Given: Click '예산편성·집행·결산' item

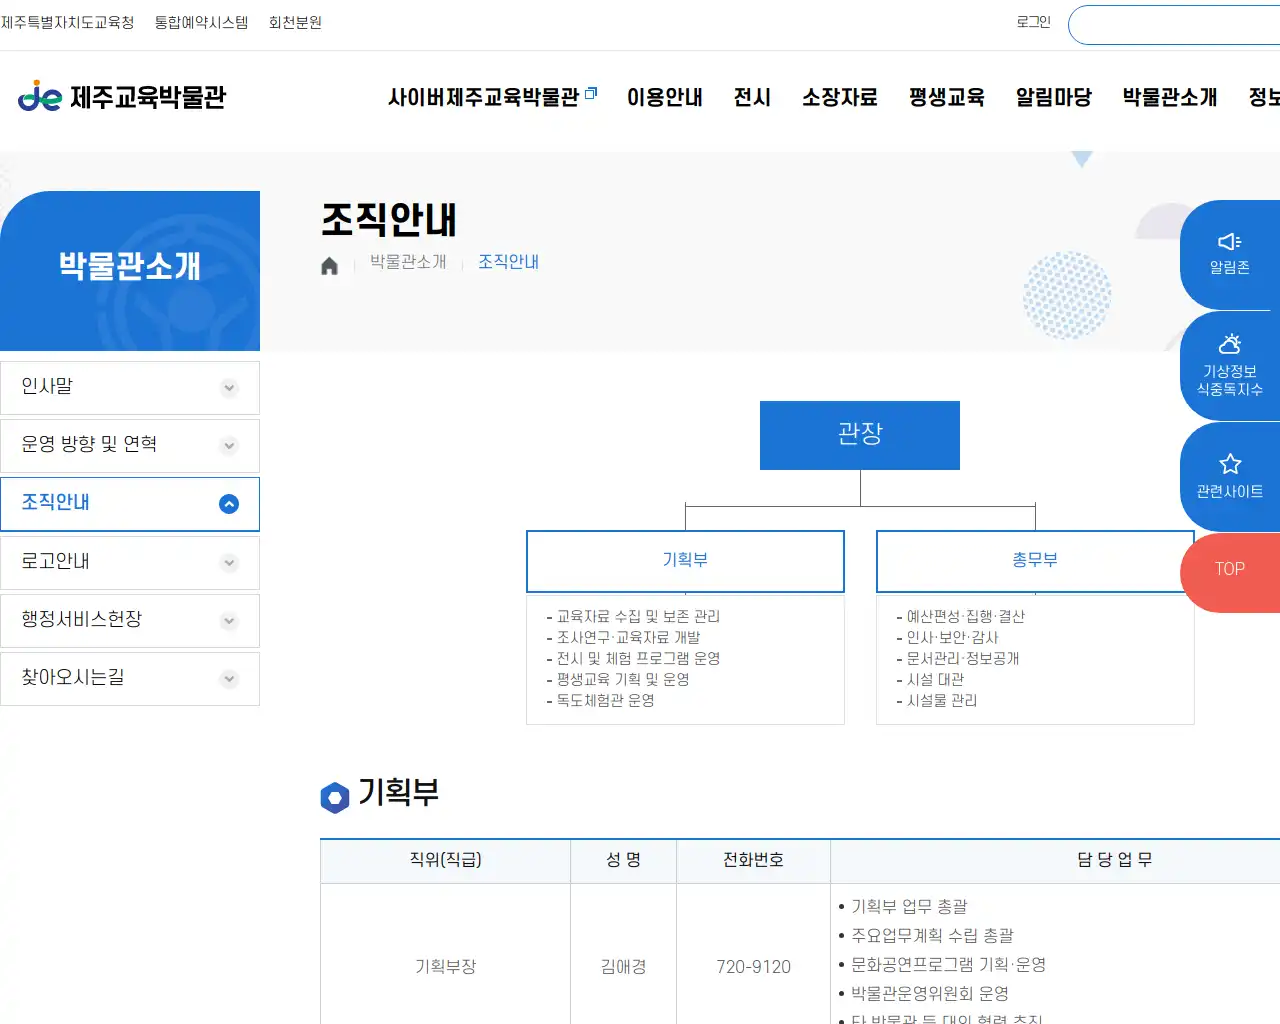Looking at the screenshot, I should point(965,617).
